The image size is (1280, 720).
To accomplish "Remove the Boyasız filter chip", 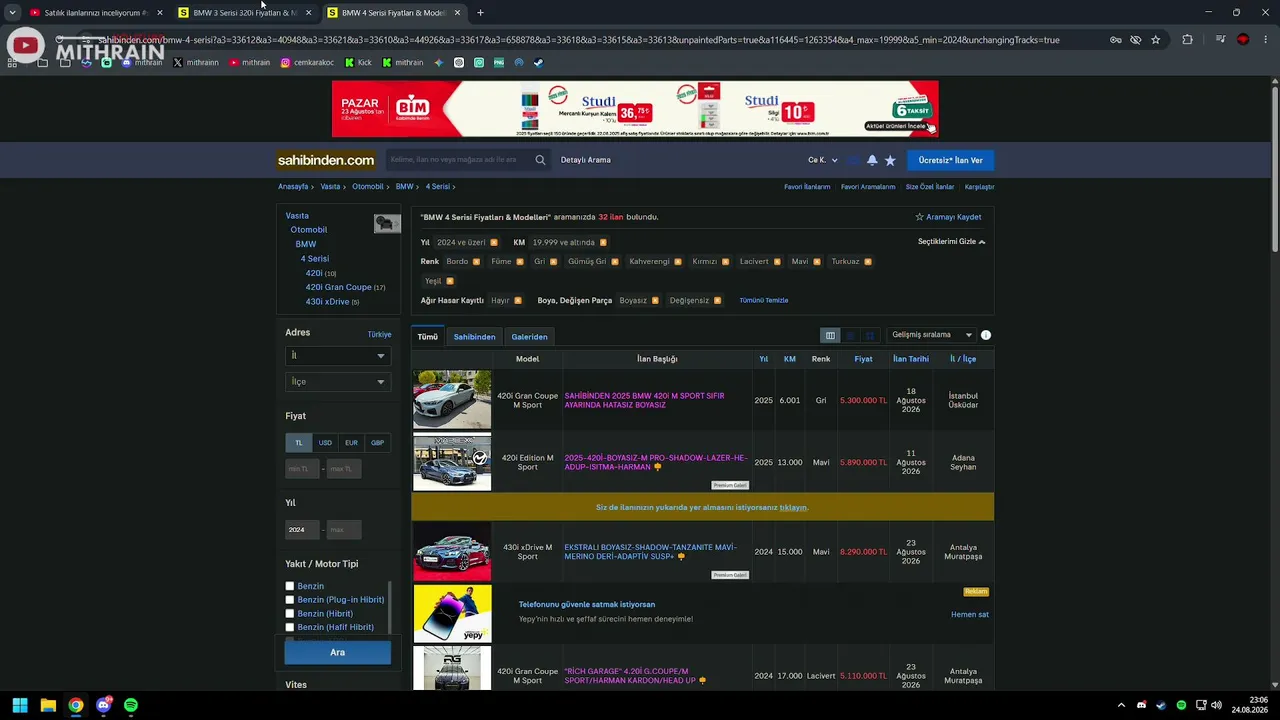I will coord(655,300).
